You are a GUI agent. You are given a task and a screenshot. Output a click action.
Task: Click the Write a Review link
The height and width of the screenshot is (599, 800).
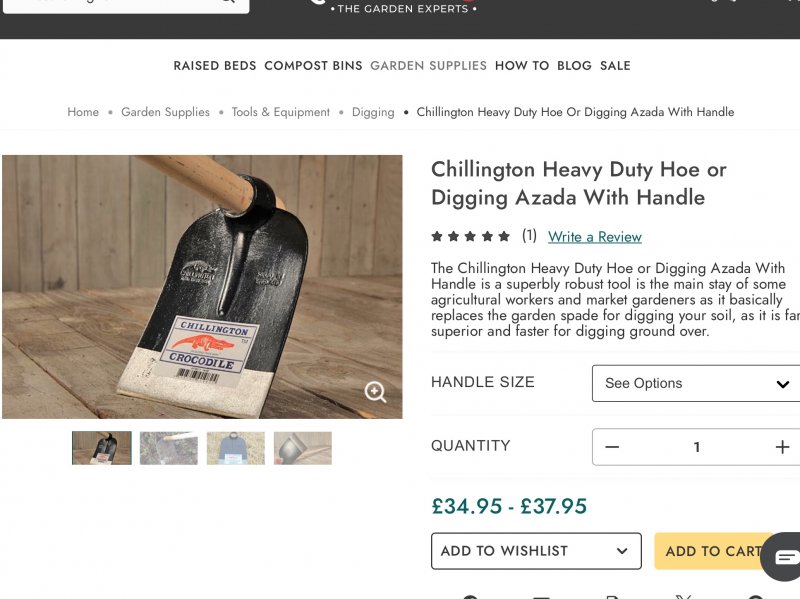coord(595,237)
